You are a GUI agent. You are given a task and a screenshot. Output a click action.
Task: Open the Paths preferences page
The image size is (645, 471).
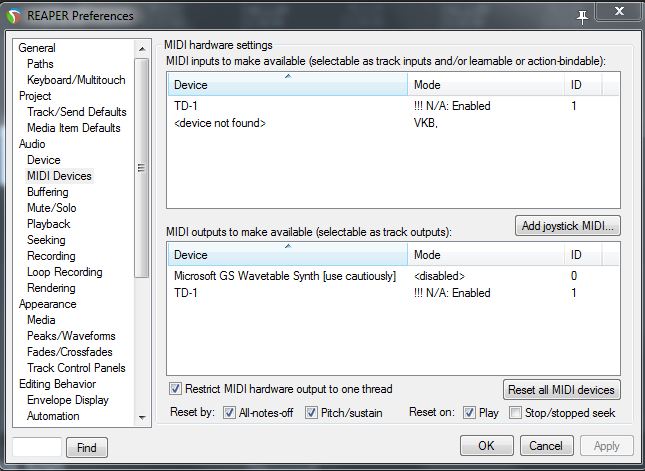pos(40,64)
